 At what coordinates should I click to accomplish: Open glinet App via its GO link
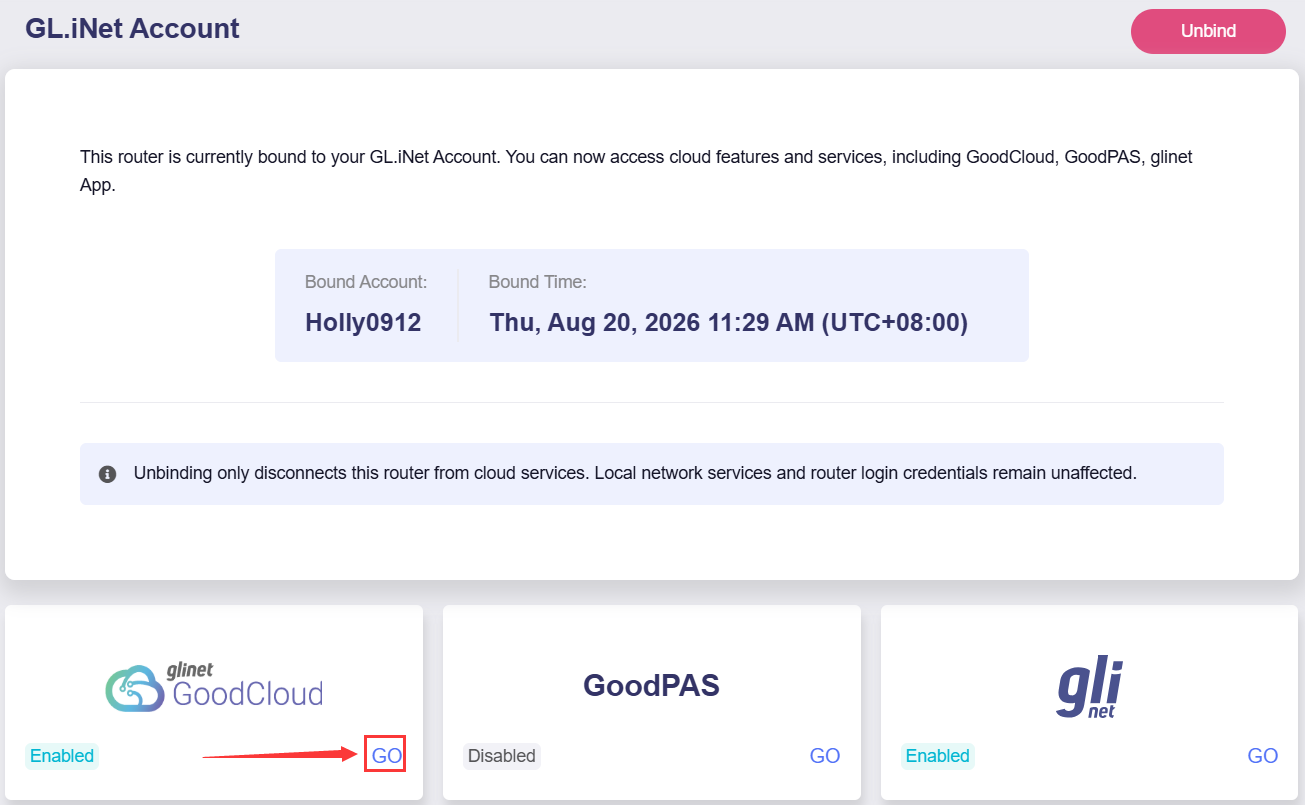click(1262, 756)
